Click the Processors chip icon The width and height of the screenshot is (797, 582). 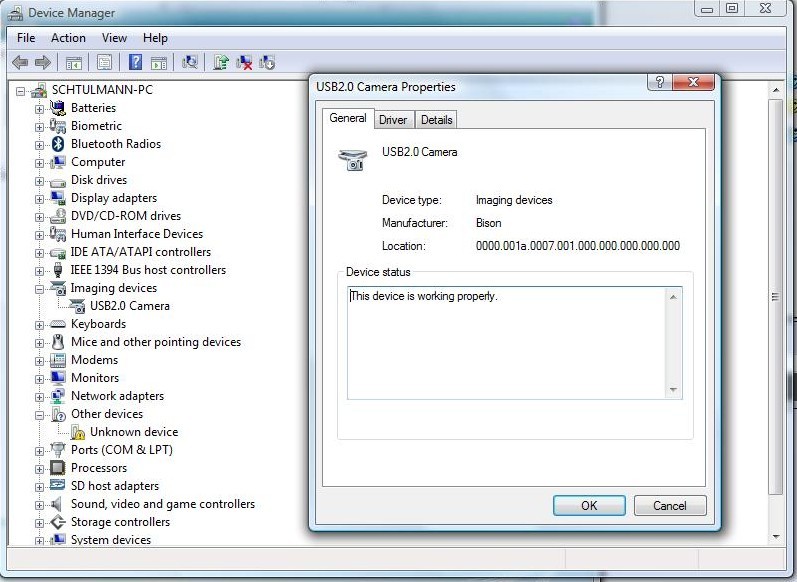(x=57, y=468)
